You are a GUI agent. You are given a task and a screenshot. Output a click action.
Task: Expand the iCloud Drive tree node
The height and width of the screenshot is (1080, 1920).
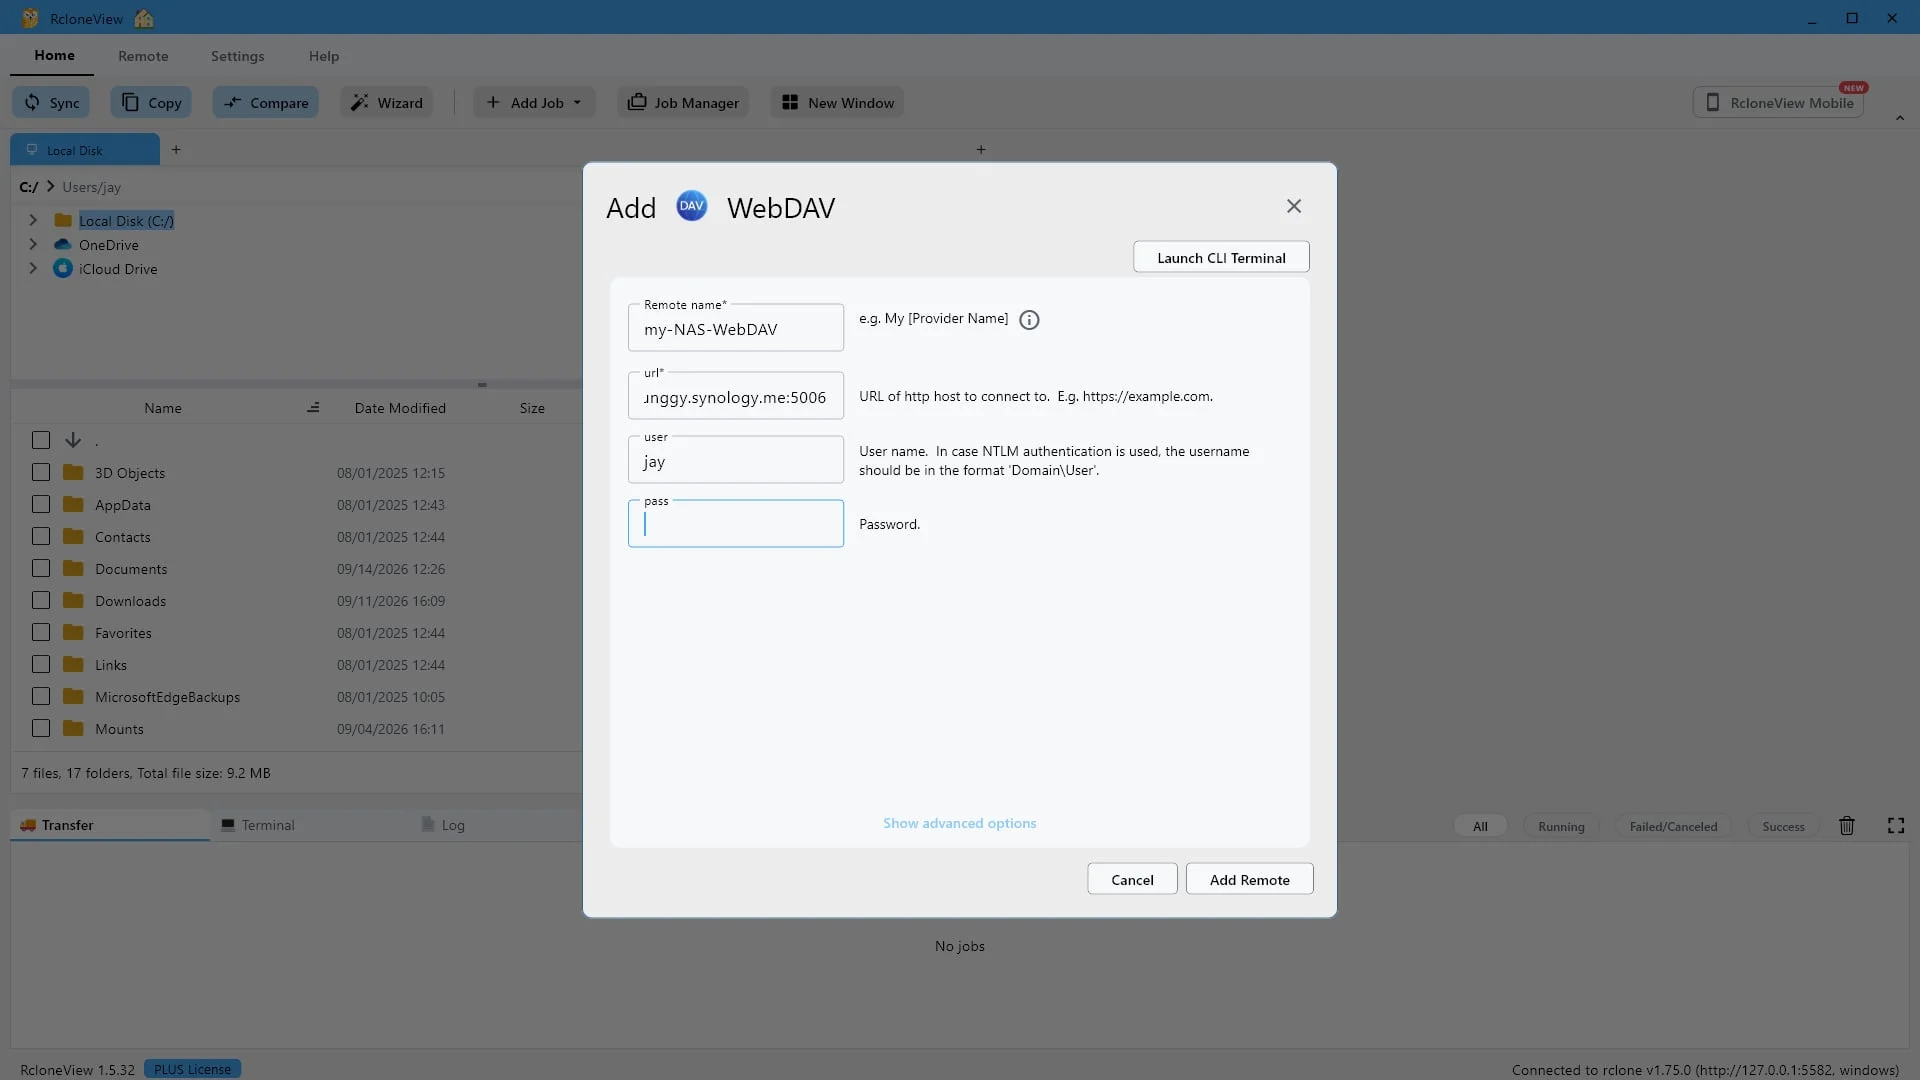[33, 268]
